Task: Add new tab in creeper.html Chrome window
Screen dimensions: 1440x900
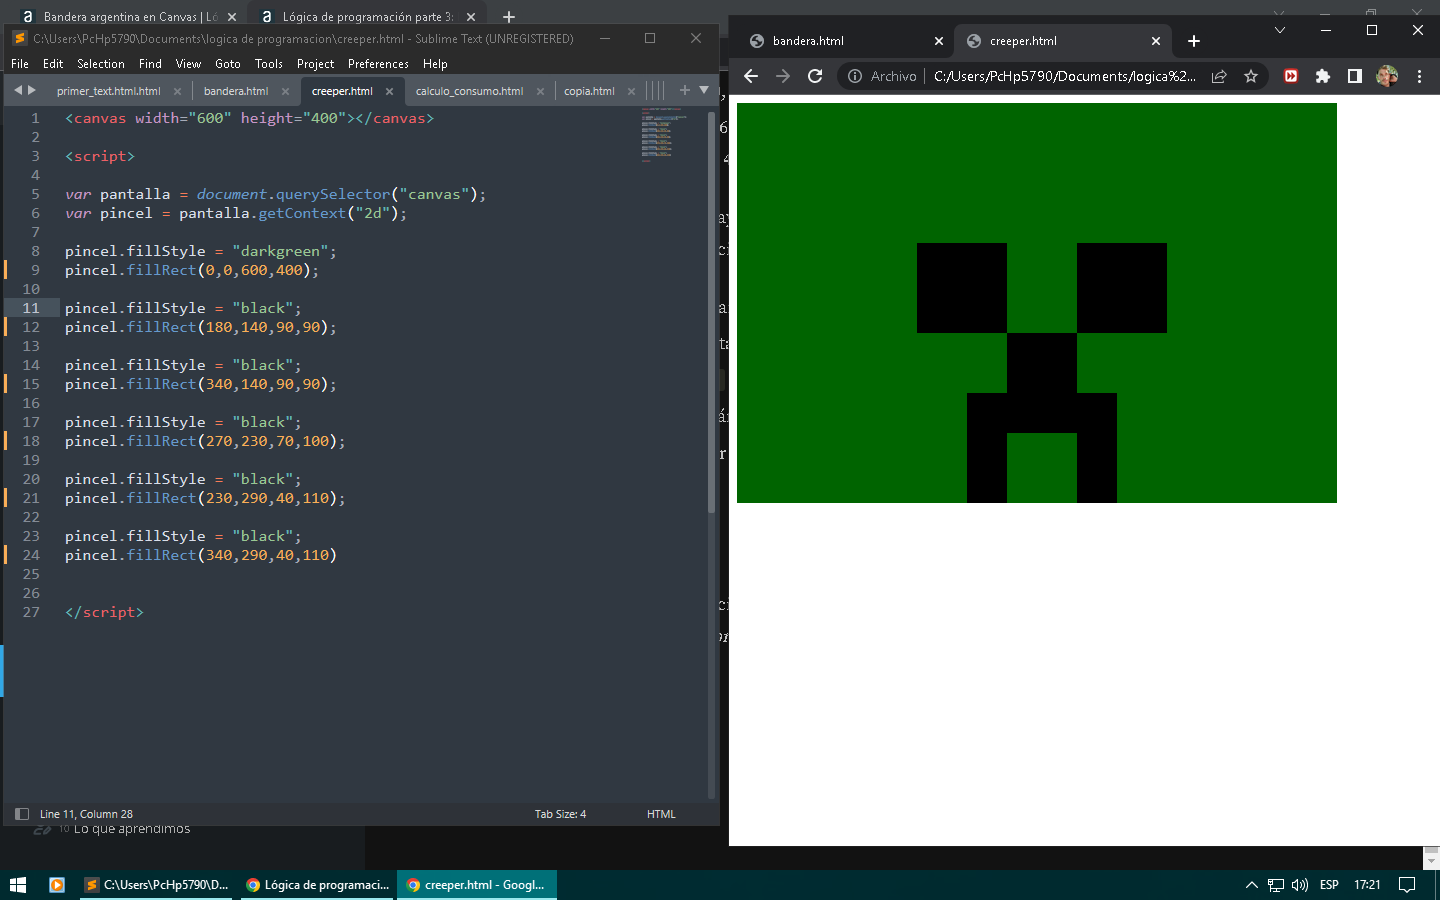Action: click(x=1194, y=41)
